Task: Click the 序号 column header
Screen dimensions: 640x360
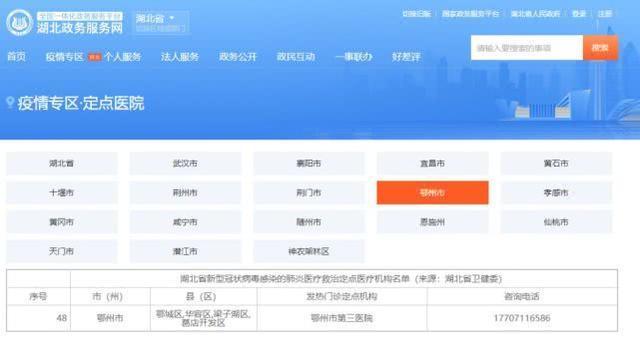Action: click(x=38, y=296)
